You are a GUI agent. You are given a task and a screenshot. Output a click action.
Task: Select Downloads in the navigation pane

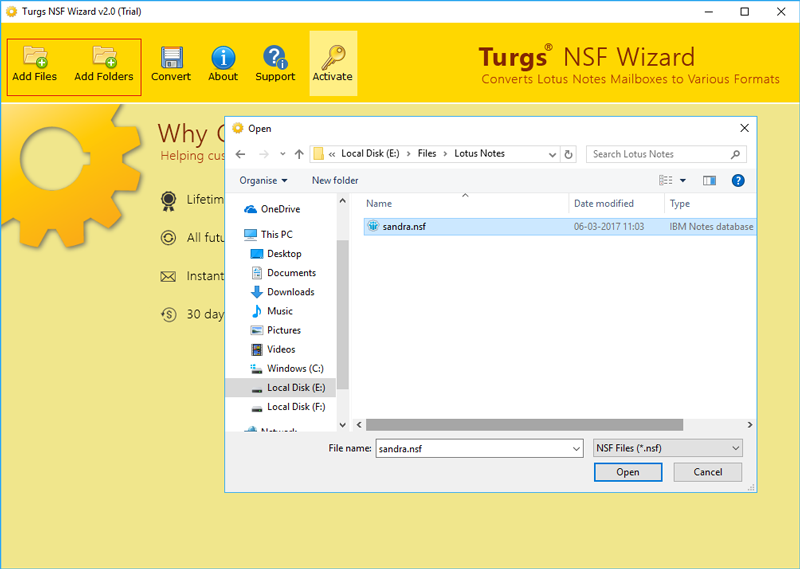290,292
